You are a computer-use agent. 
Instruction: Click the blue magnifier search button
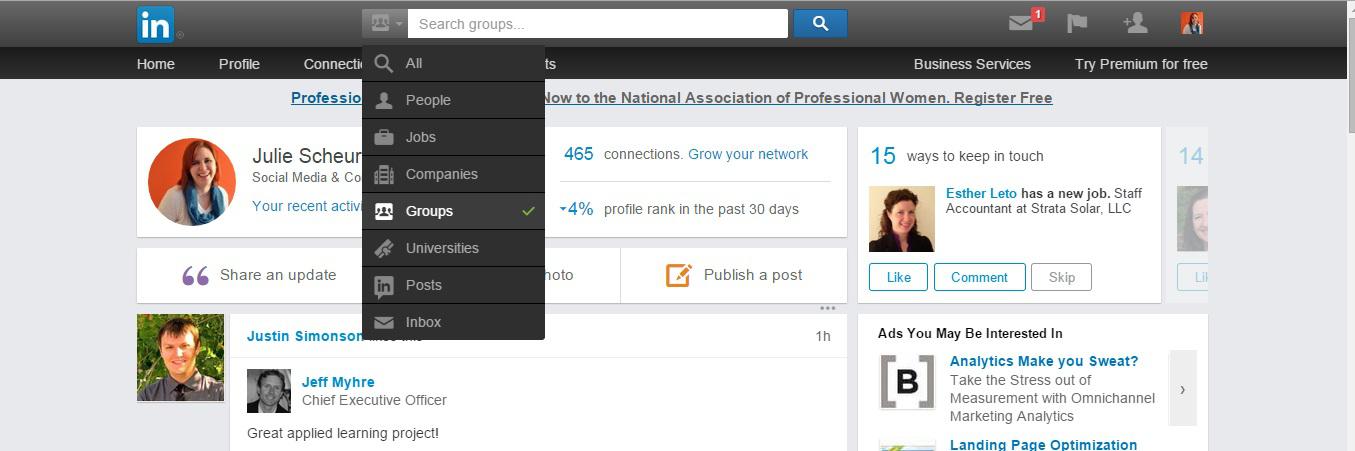click(x=820, y=23)
